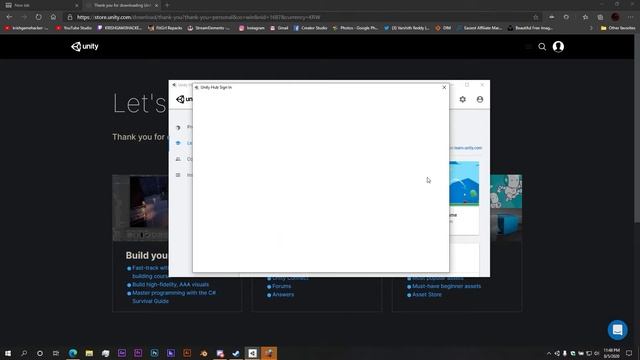Open the Windows notification center

click(x=629, y=353)
